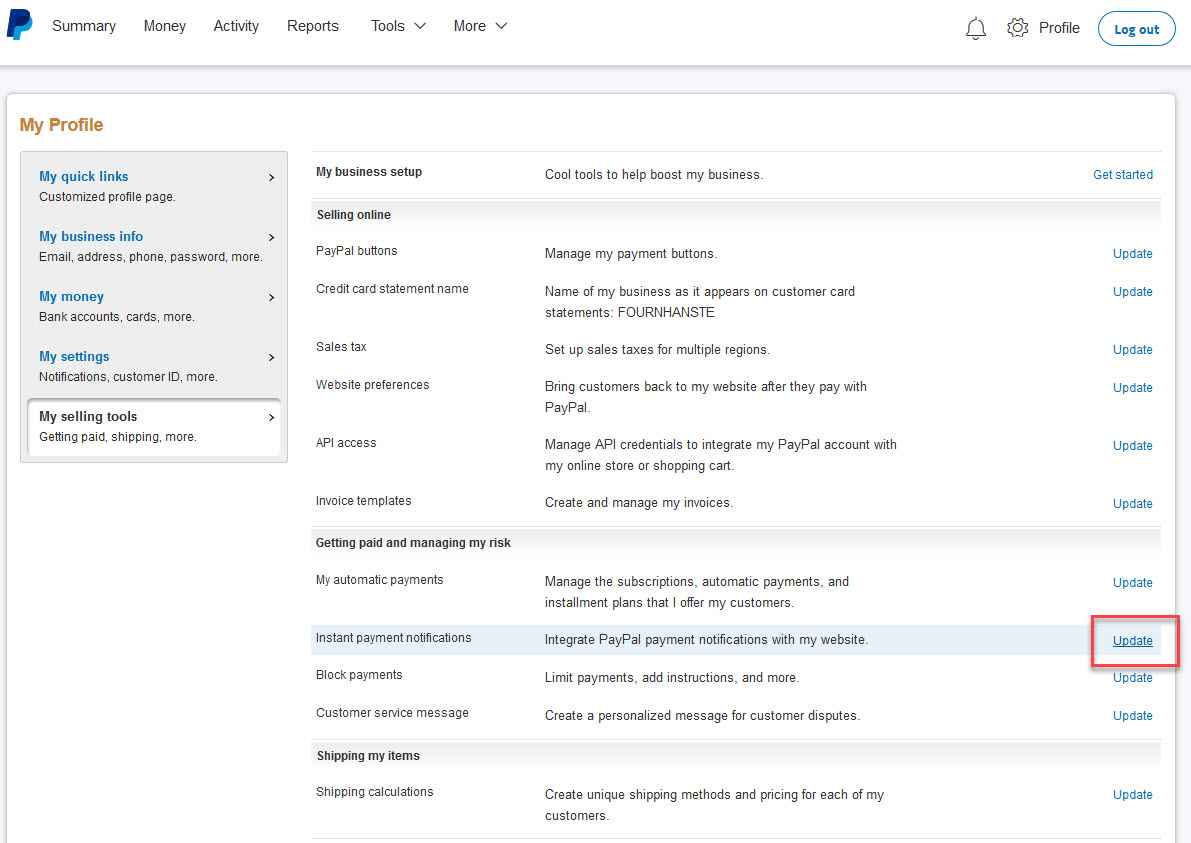
Task: Update Website preferences
Action: point(1133,387)
